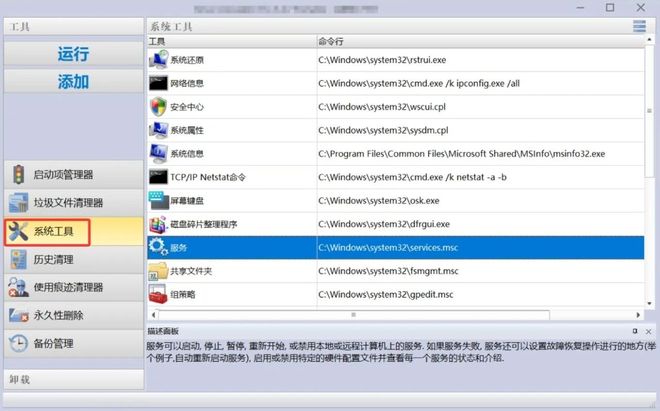Select the 系统还原 row name
Screen dimensions: 660x411
[187, 60]
